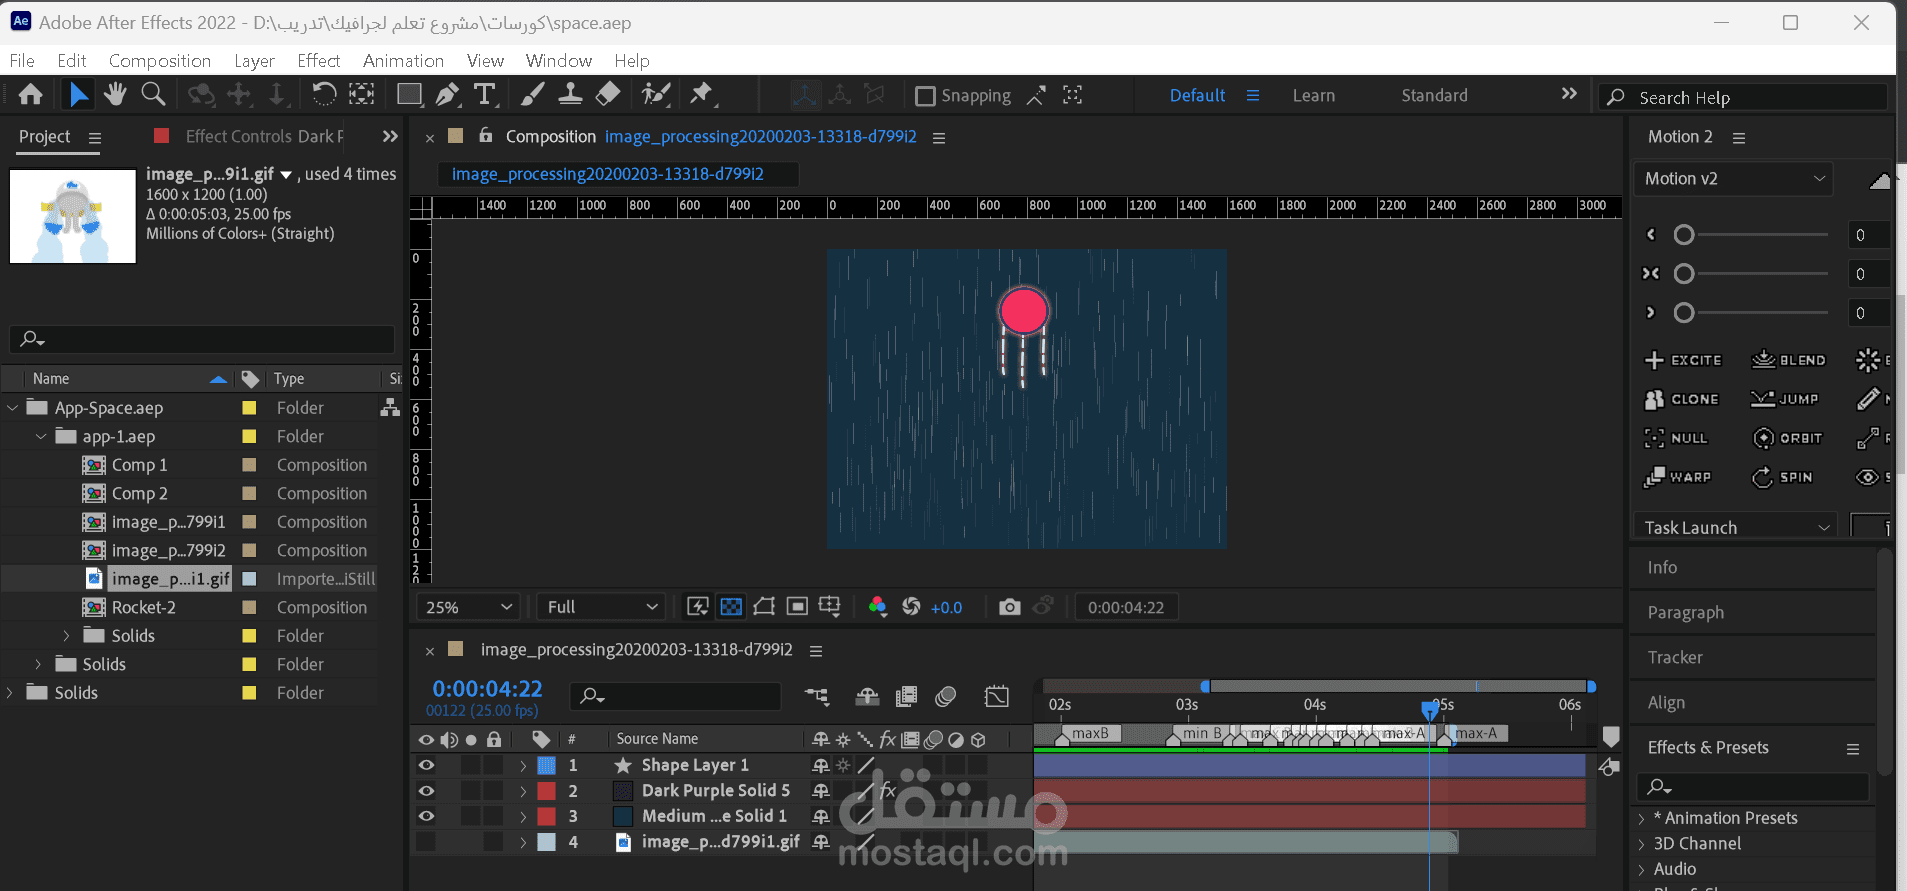The height and width of the screenshot is (891, 1907).
Task: Select the Rectangle shape tool
Action: tap(409, 95)
